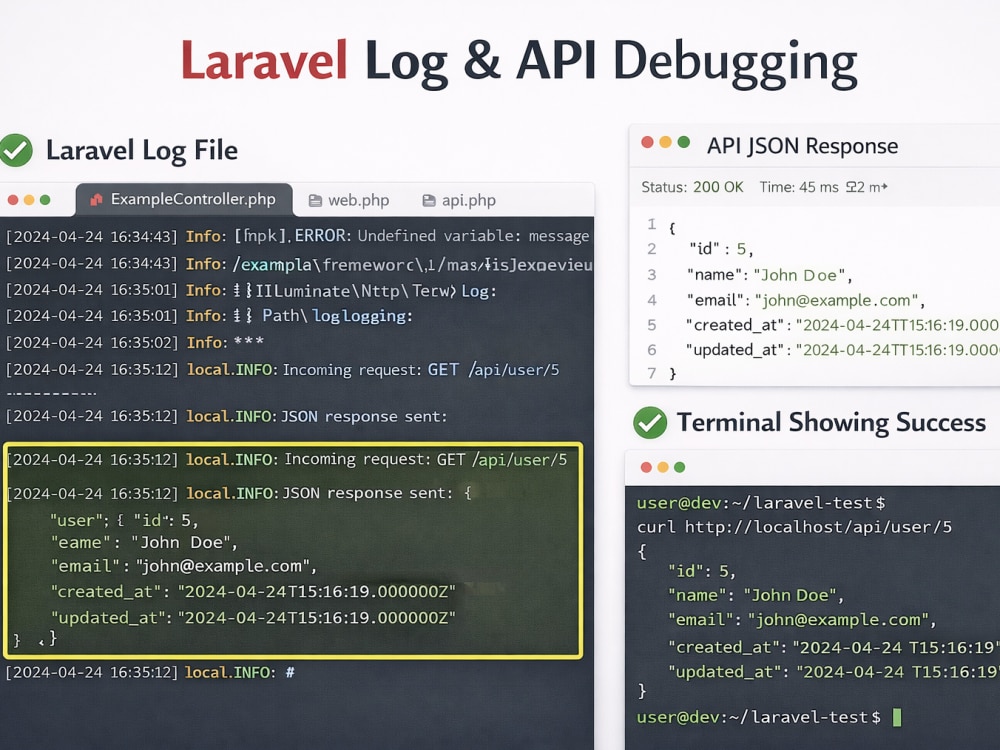Click the file icon on api.php tab
Image resolution: width=1000 pixels, height=750 pixels.
point(429,201)
